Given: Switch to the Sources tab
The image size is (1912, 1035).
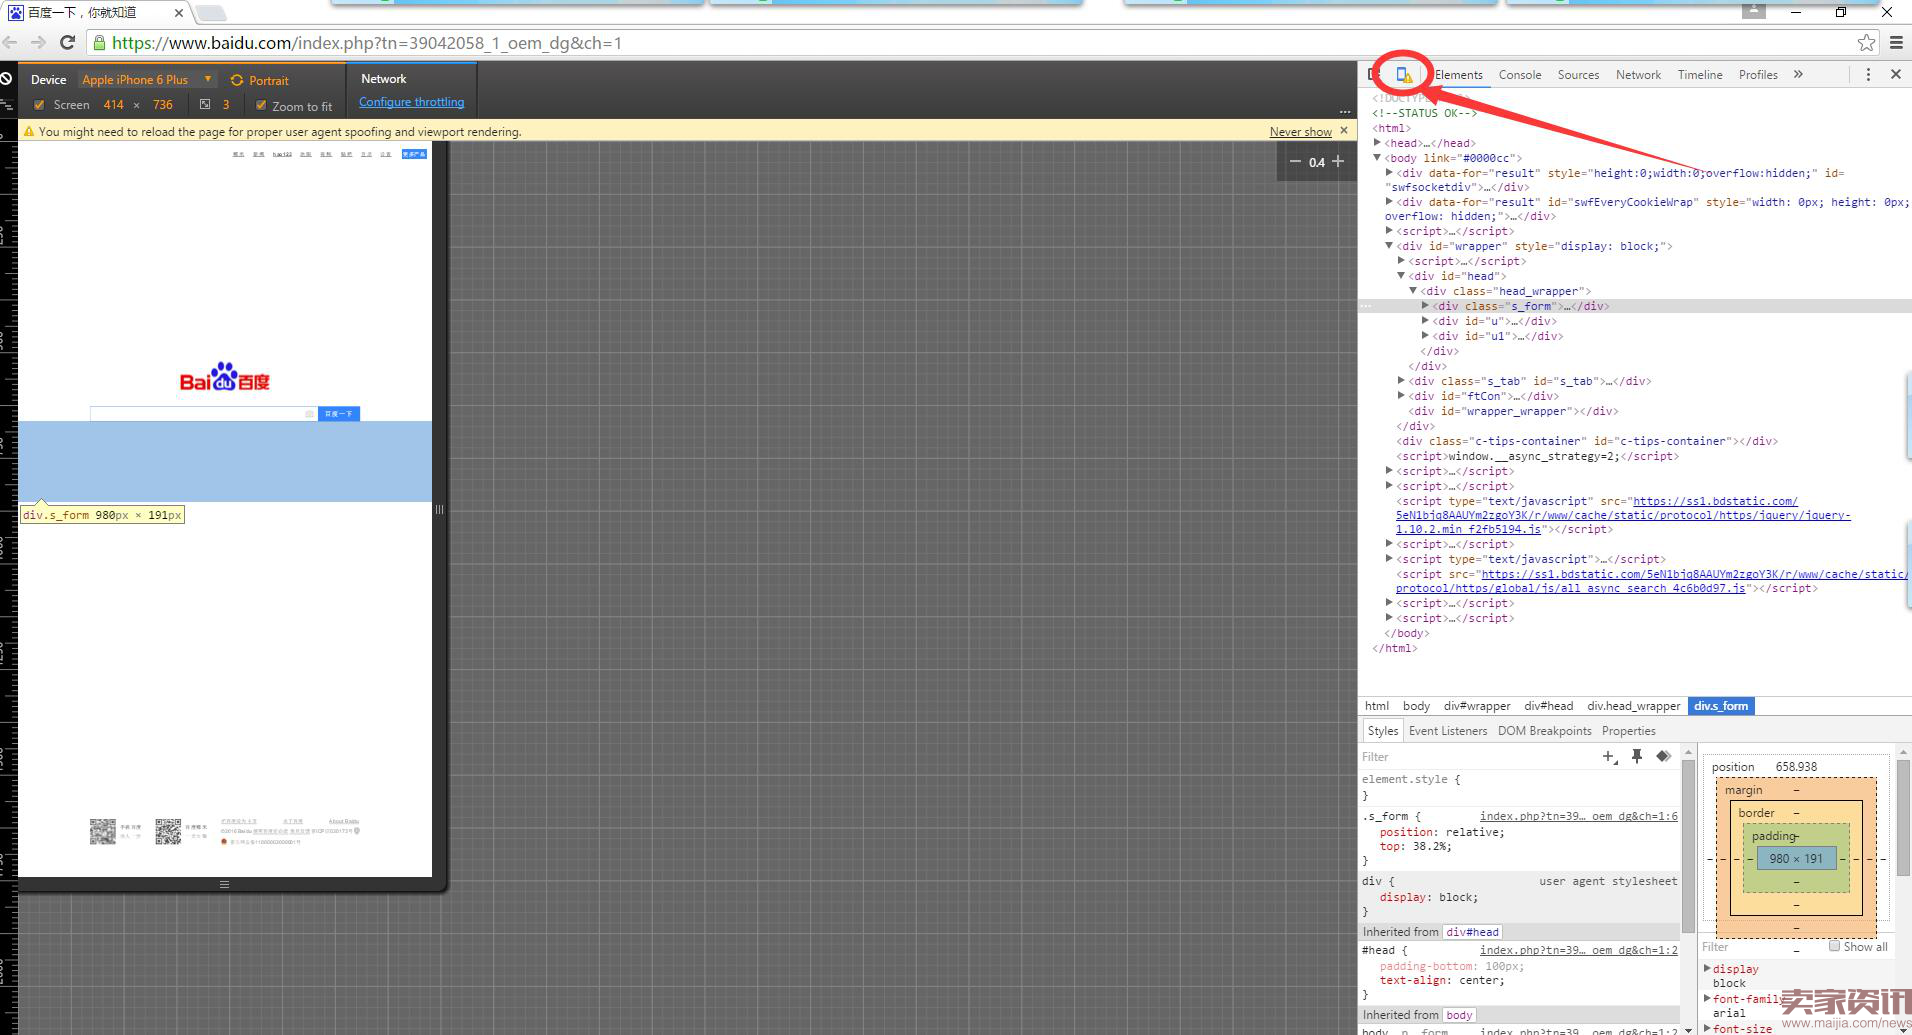Looking at the screenshot, I should 1578,75.
